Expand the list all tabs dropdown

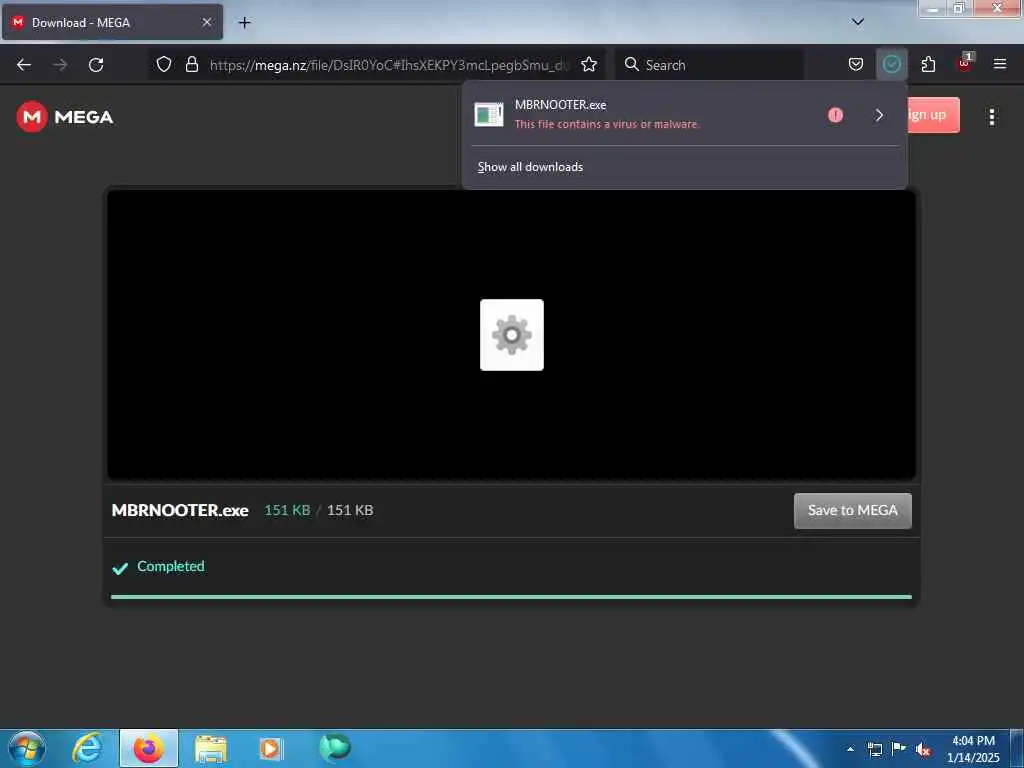[857, 22]
